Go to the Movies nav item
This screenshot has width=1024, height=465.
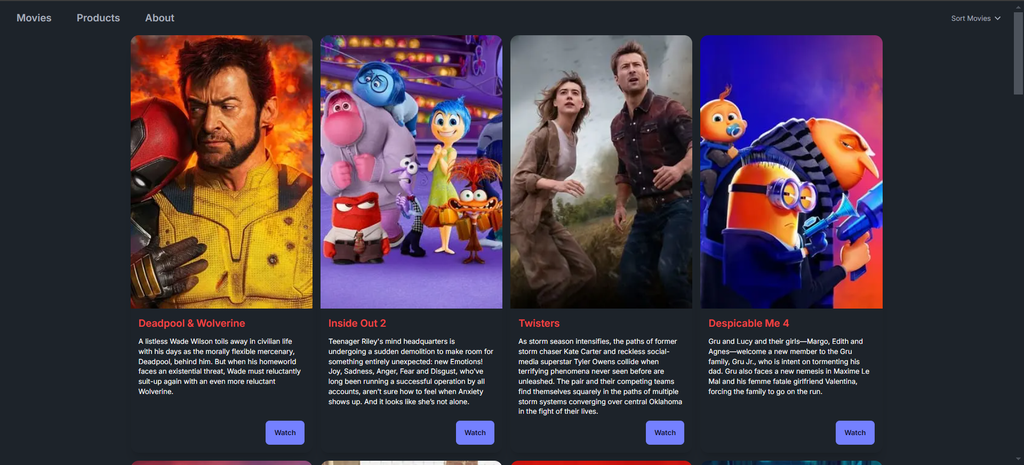34,18
